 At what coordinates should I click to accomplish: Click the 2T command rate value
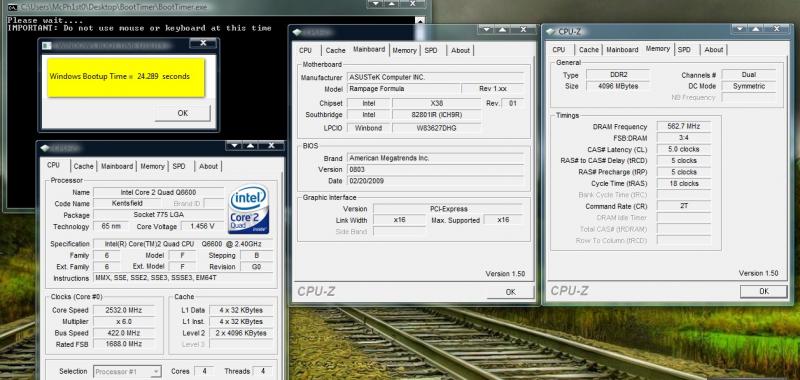click(x=684, y=206)
